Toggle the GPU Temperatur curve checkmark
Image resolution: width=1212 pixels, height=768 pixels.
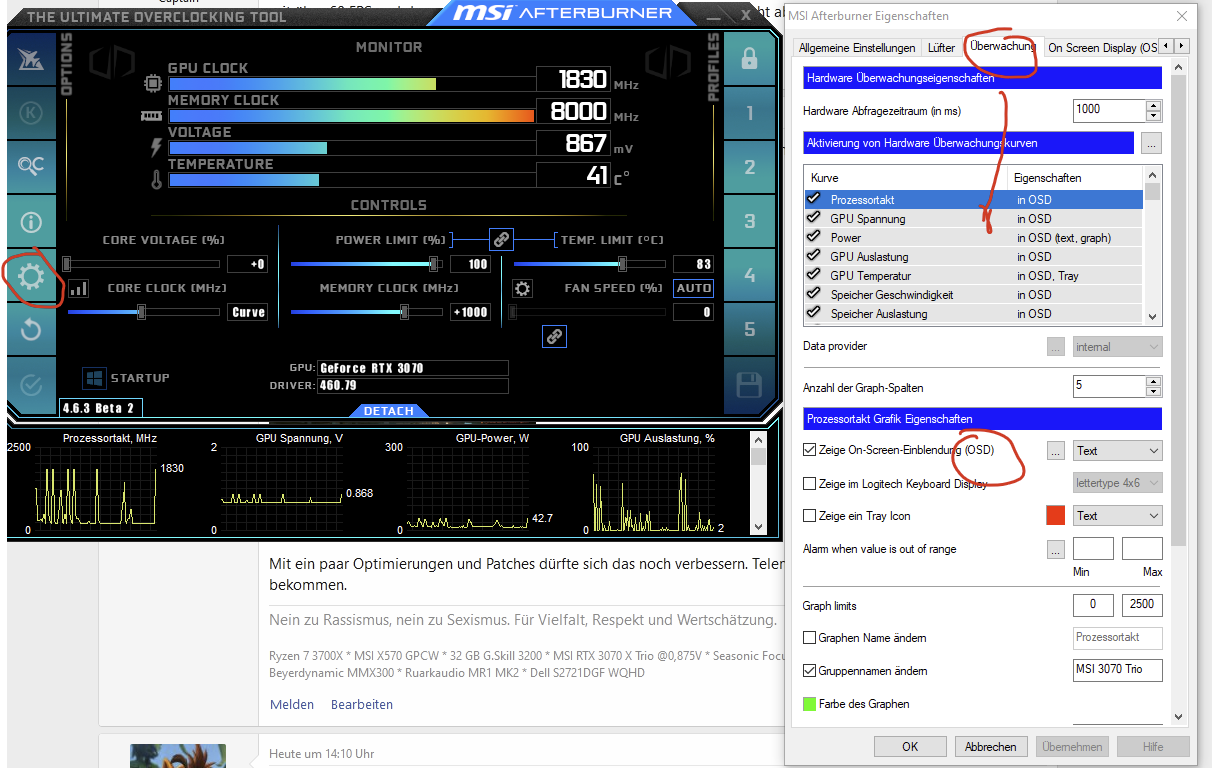[x=814, y=275]
